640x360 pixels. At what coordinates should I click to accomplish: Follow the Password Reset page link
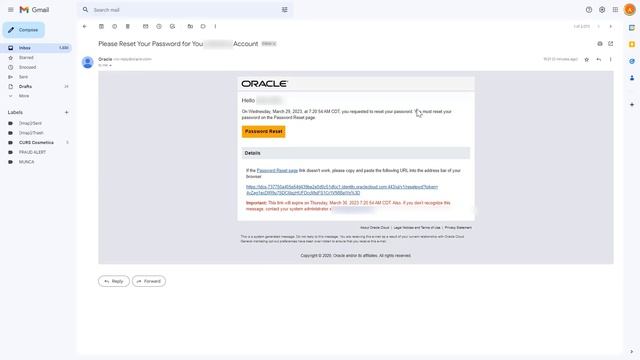click(277, 171)
